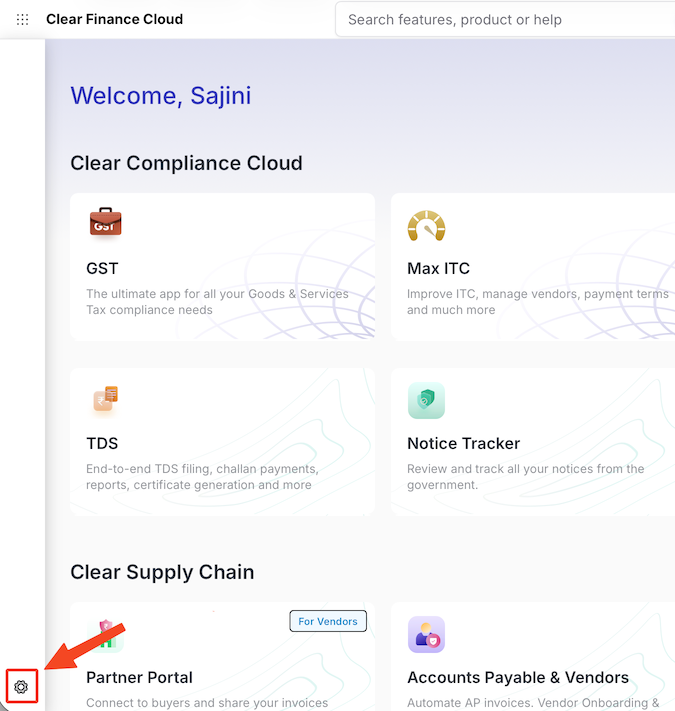
Task: Open Partner Portal title
Action: click(139, 677)
